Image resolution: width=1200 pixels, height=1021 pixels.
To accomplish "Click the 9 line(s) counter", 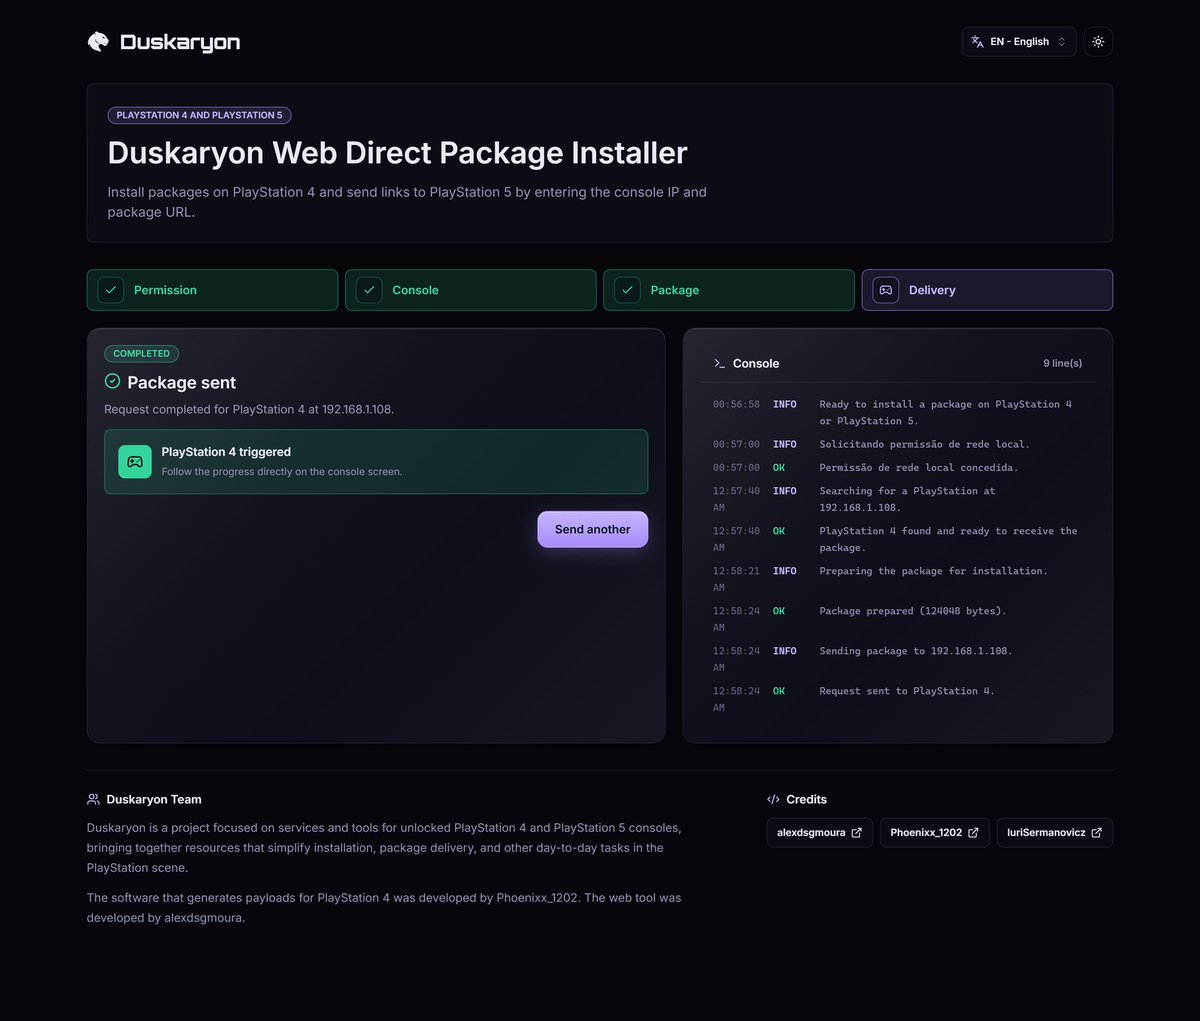I will point(1062,363).
